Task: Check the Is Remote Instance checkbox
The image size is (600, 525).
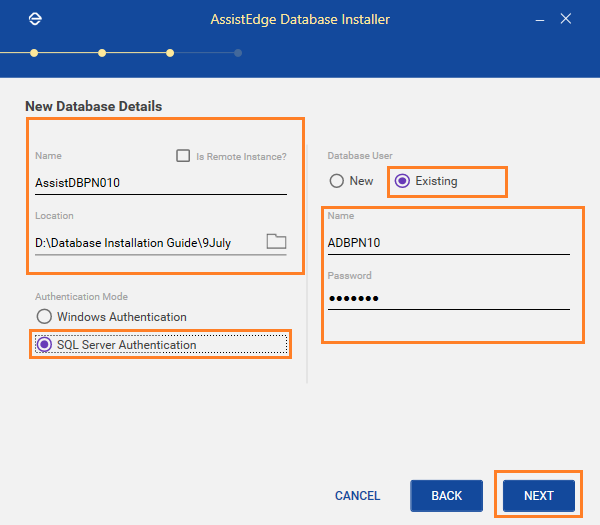Action: tap(183, 156)
